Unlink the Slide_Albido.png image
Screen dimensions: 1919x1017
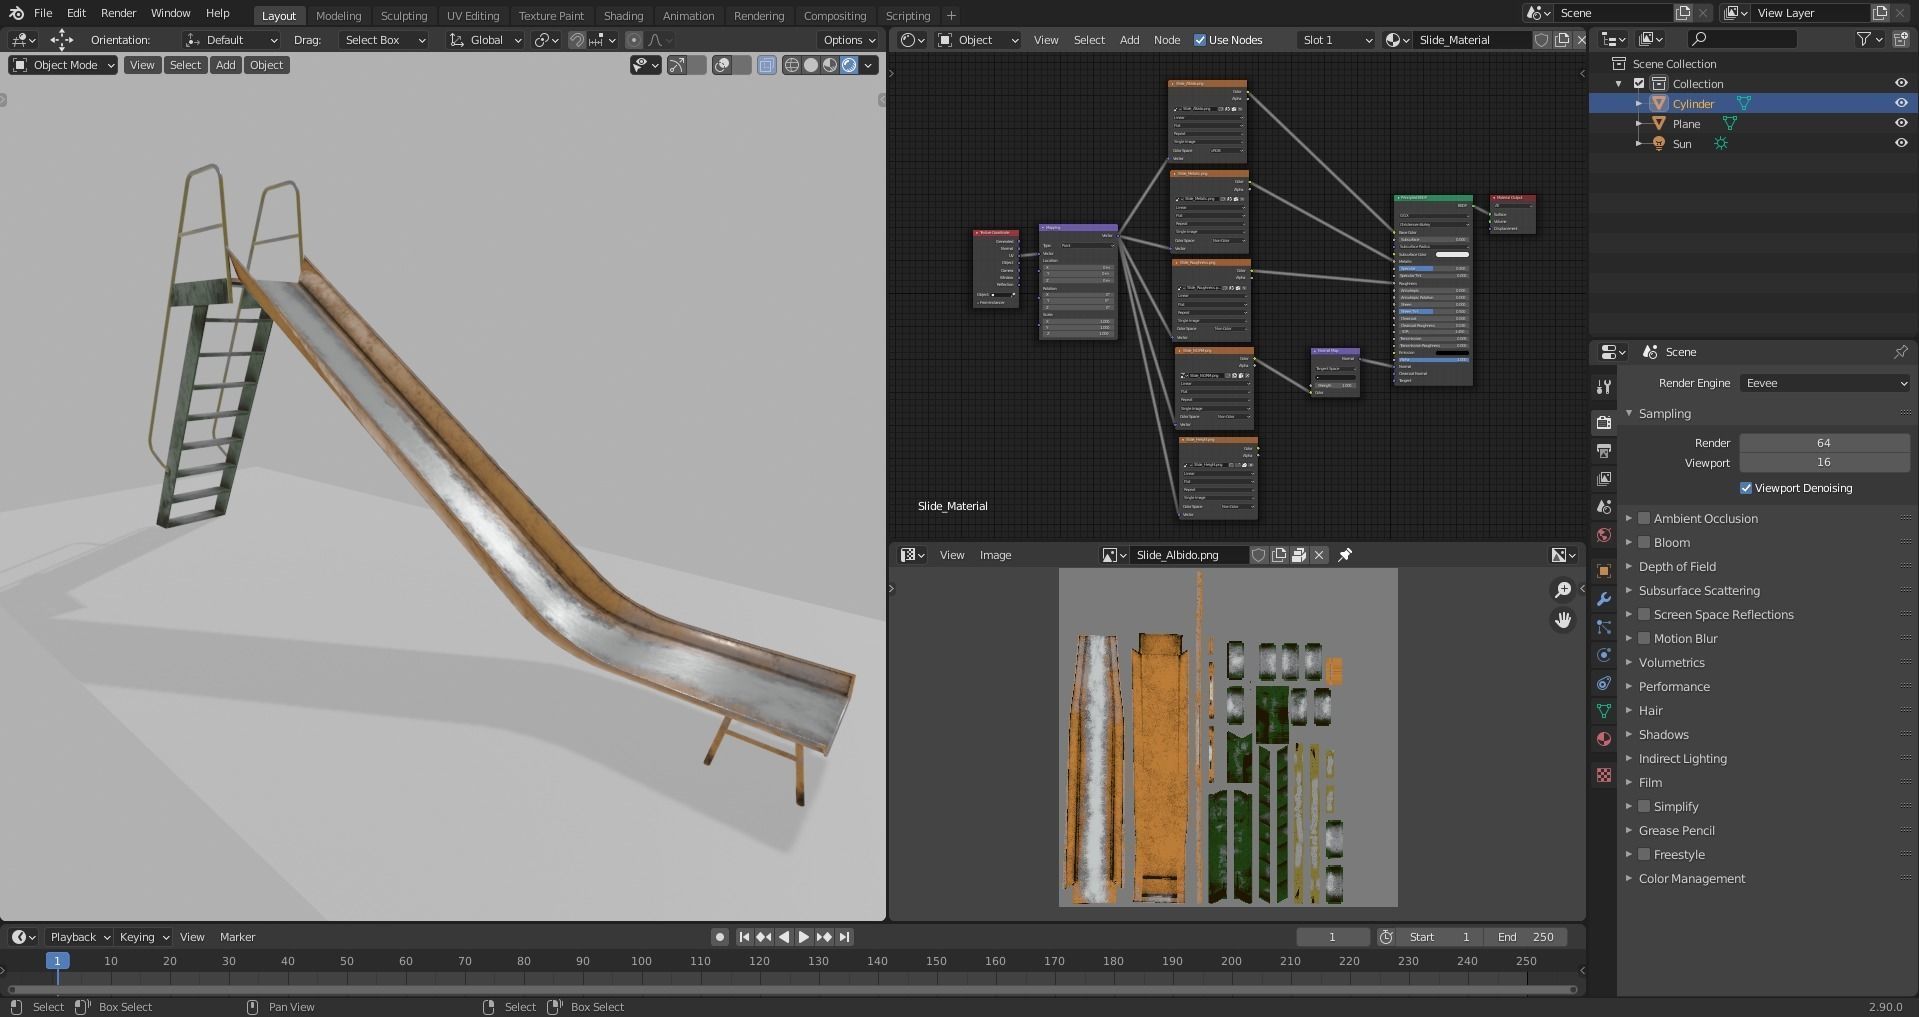(1319, 555)
